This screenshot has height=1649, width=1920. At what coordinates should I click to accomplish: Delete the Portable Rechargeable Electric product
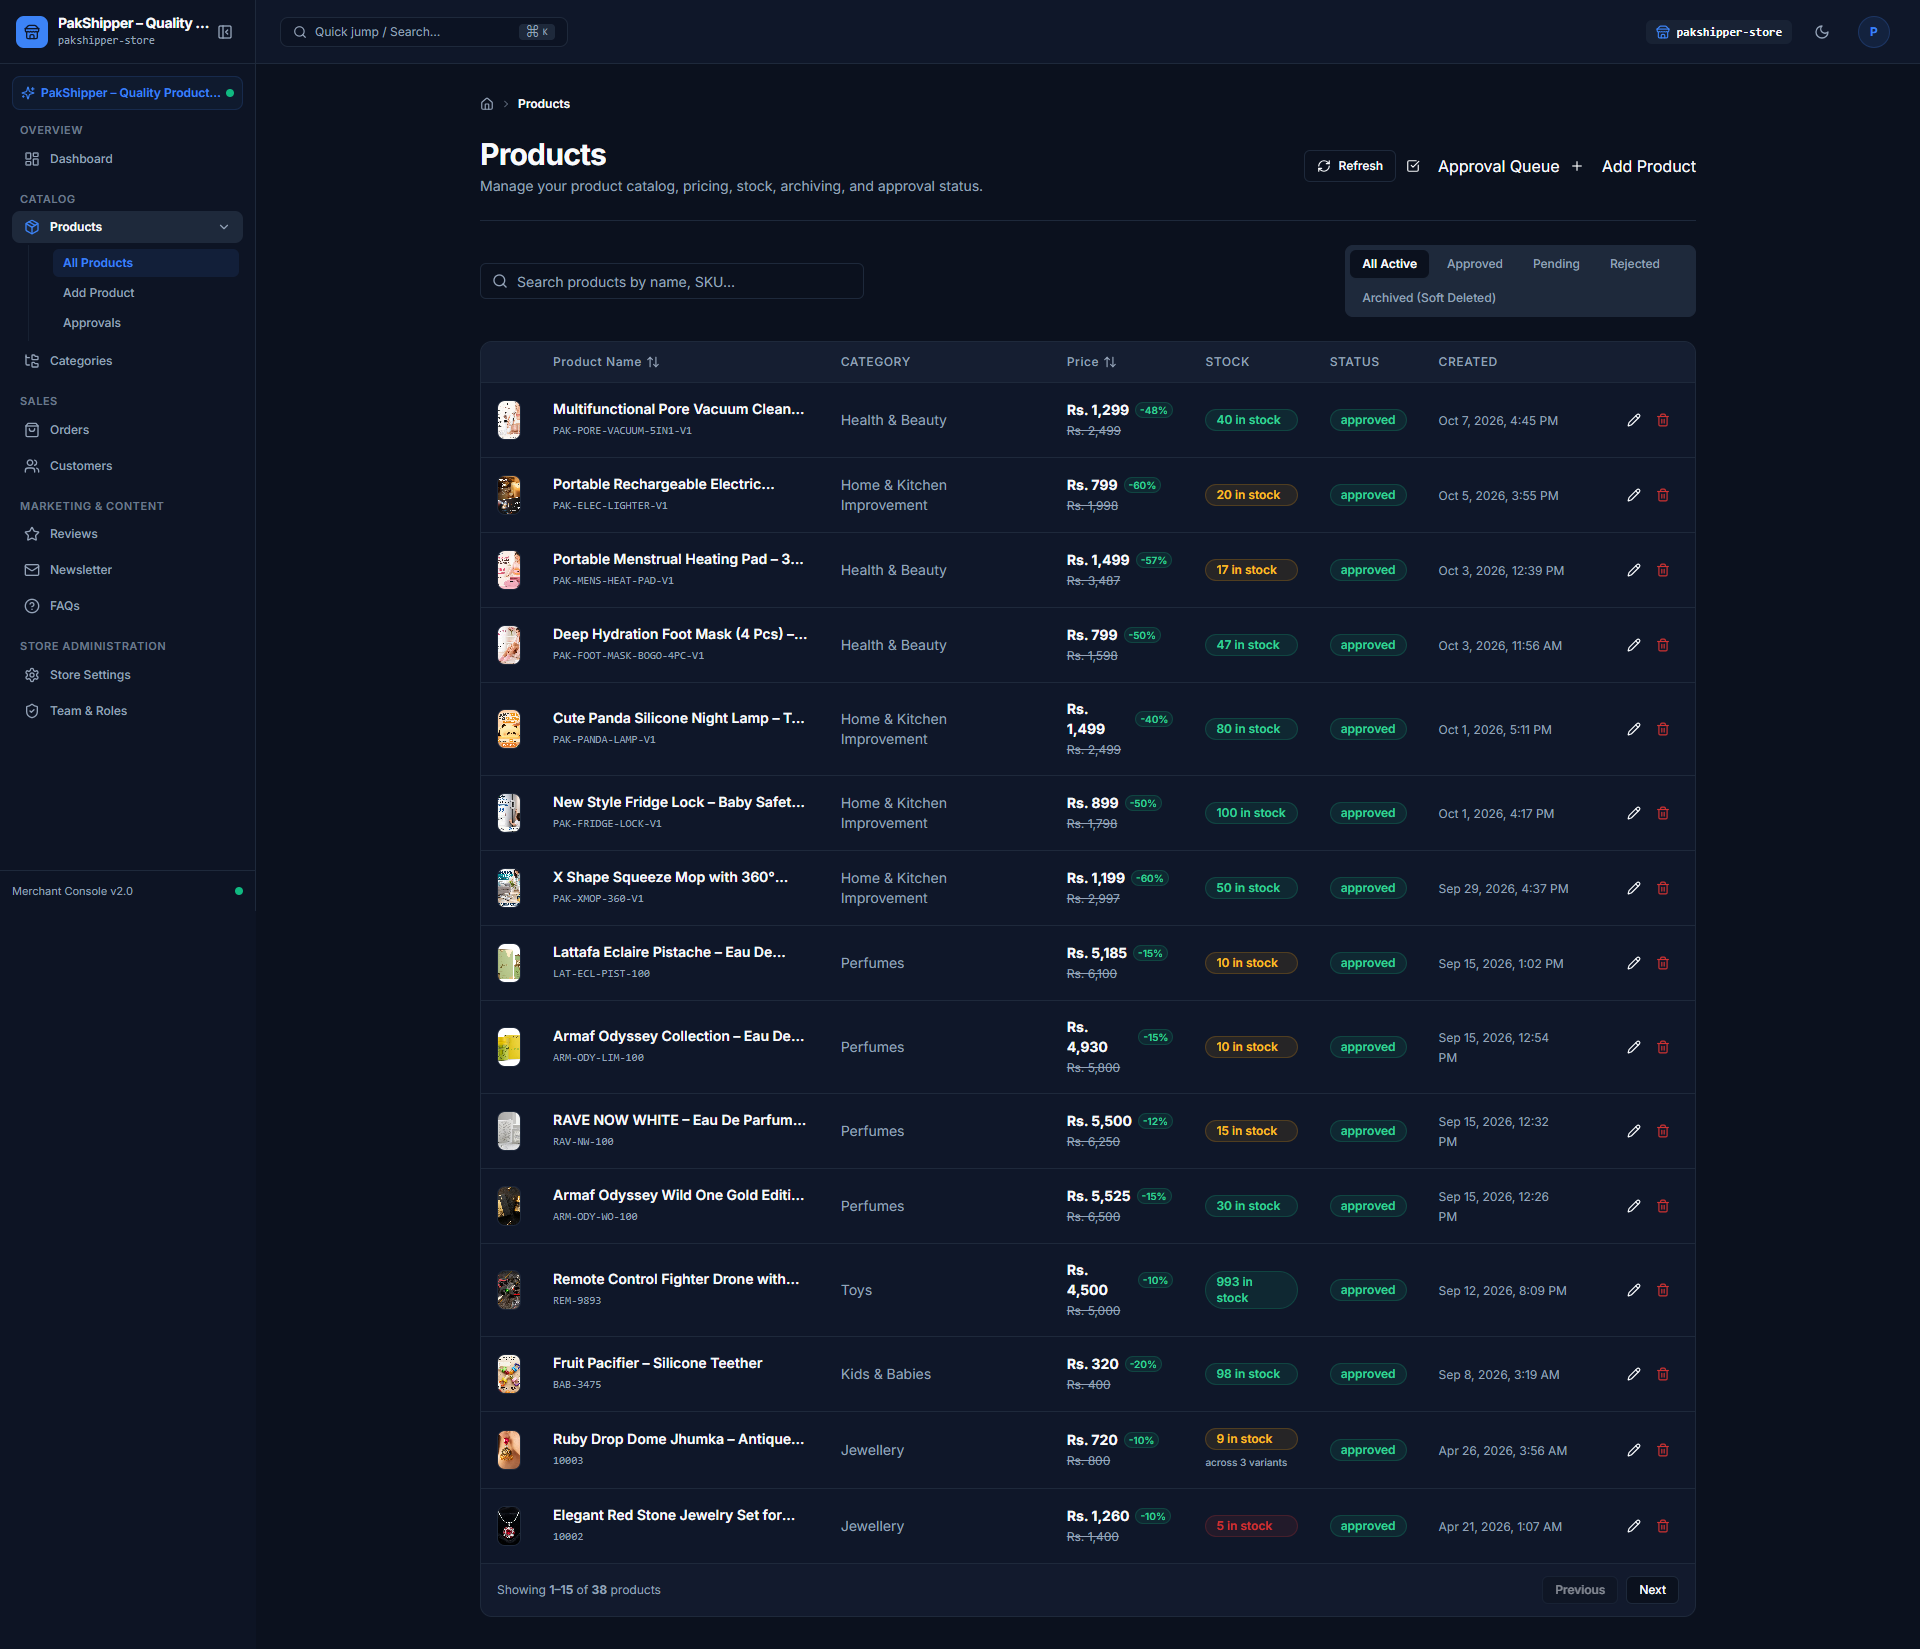[x=1663, y=495]
